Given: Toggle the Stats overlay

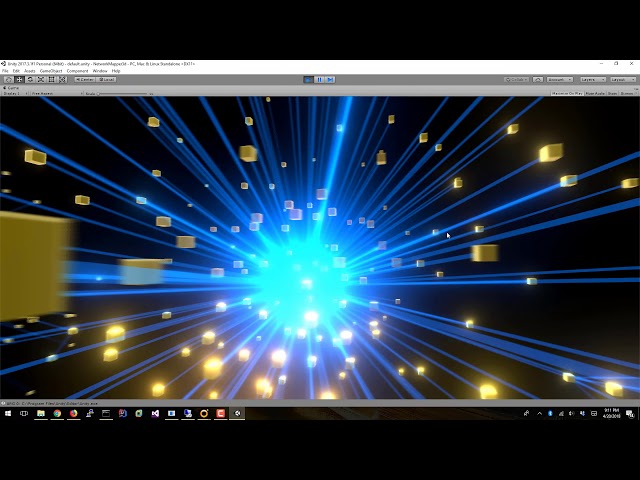Looking at the screenshot, I should (x=612, y=93).
